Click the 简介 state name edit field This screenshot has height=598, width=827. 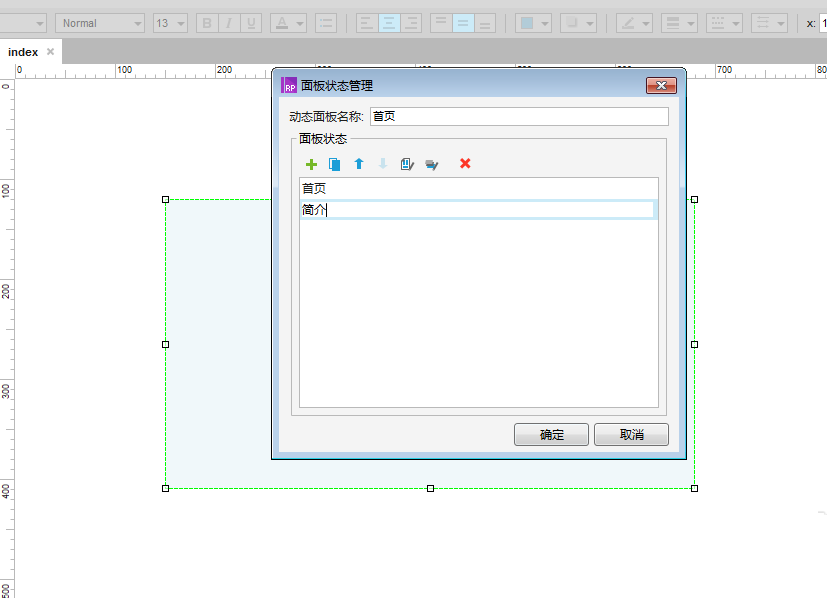477,209
